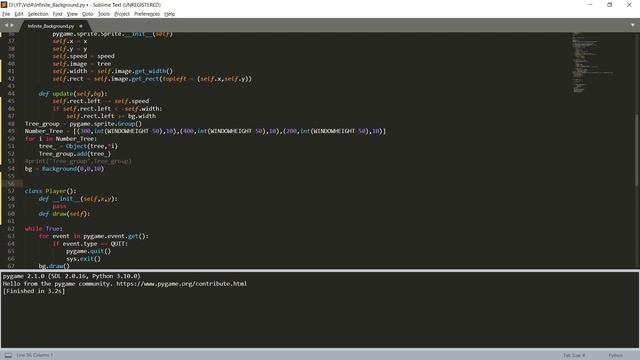Open the Project menu
This screenshot has height=360, width=640.
point(122,14)
